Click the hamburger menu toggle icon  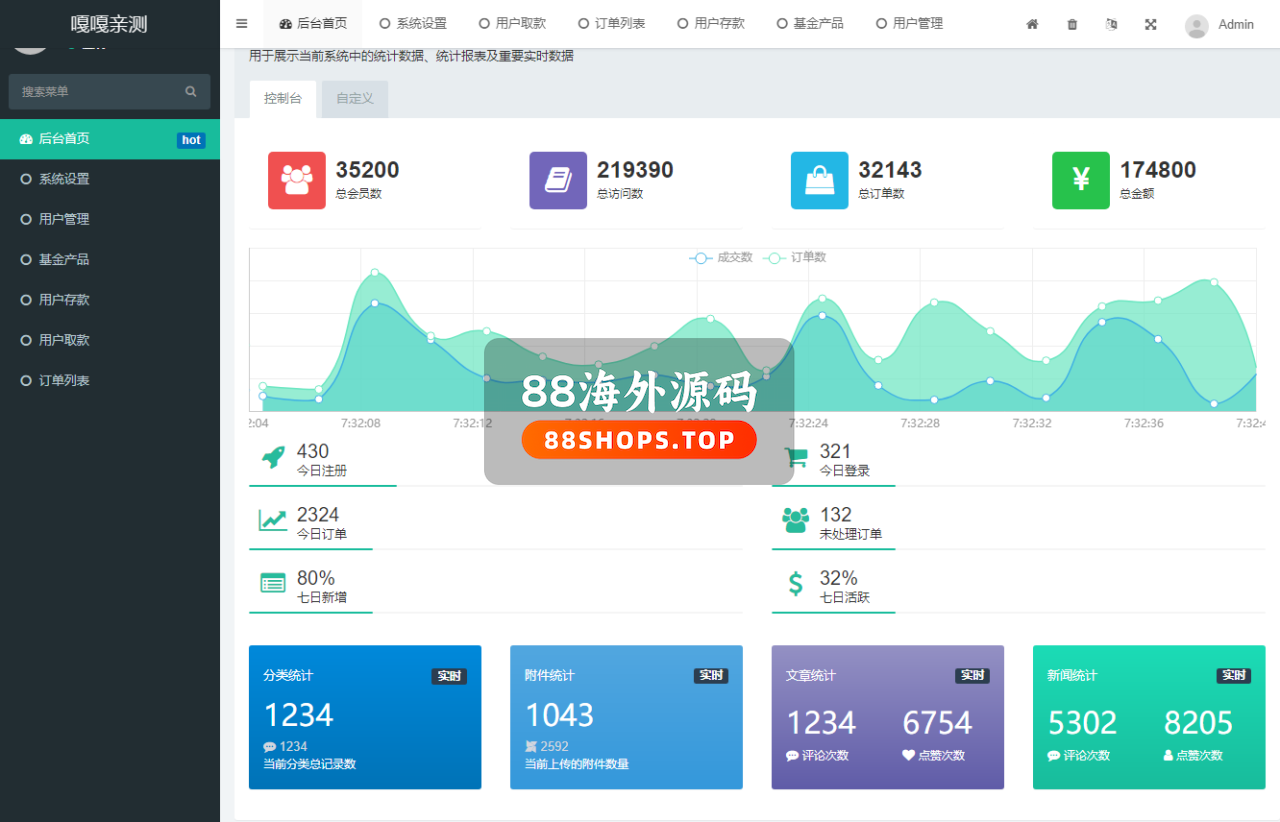coord(242,24)
